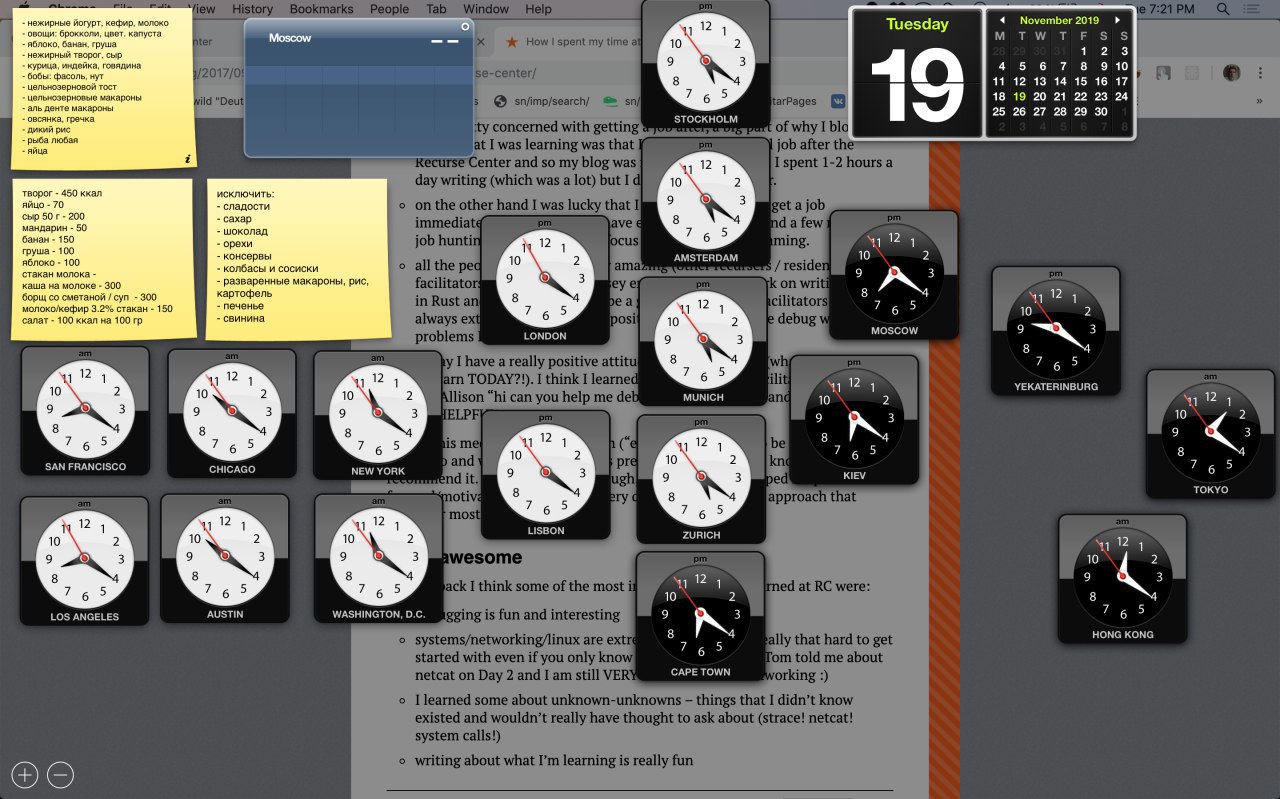Click the 'November 2019' calendar header
Screen dimensions: 1280x799
tap(1059, 20)
